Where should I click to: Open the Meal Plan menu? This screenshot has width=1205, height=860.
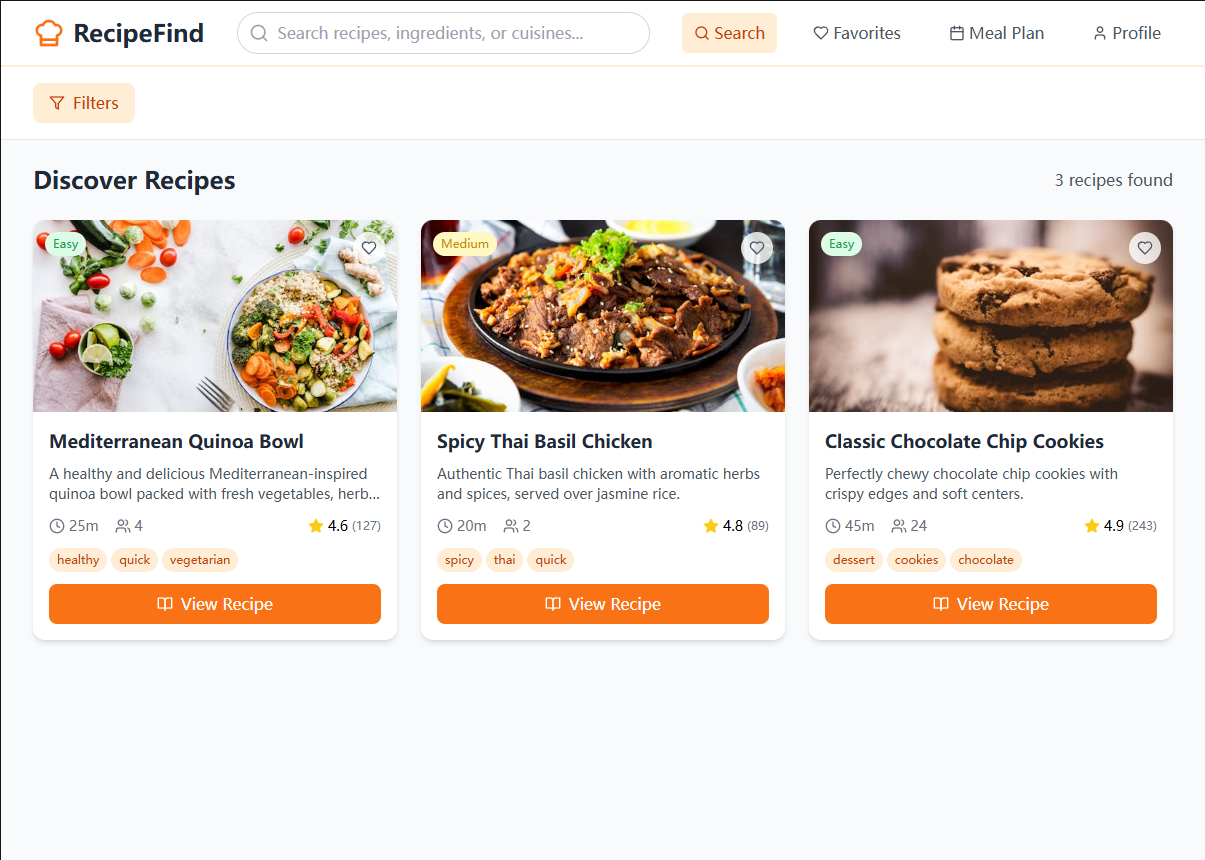click(x=996, y=33)
